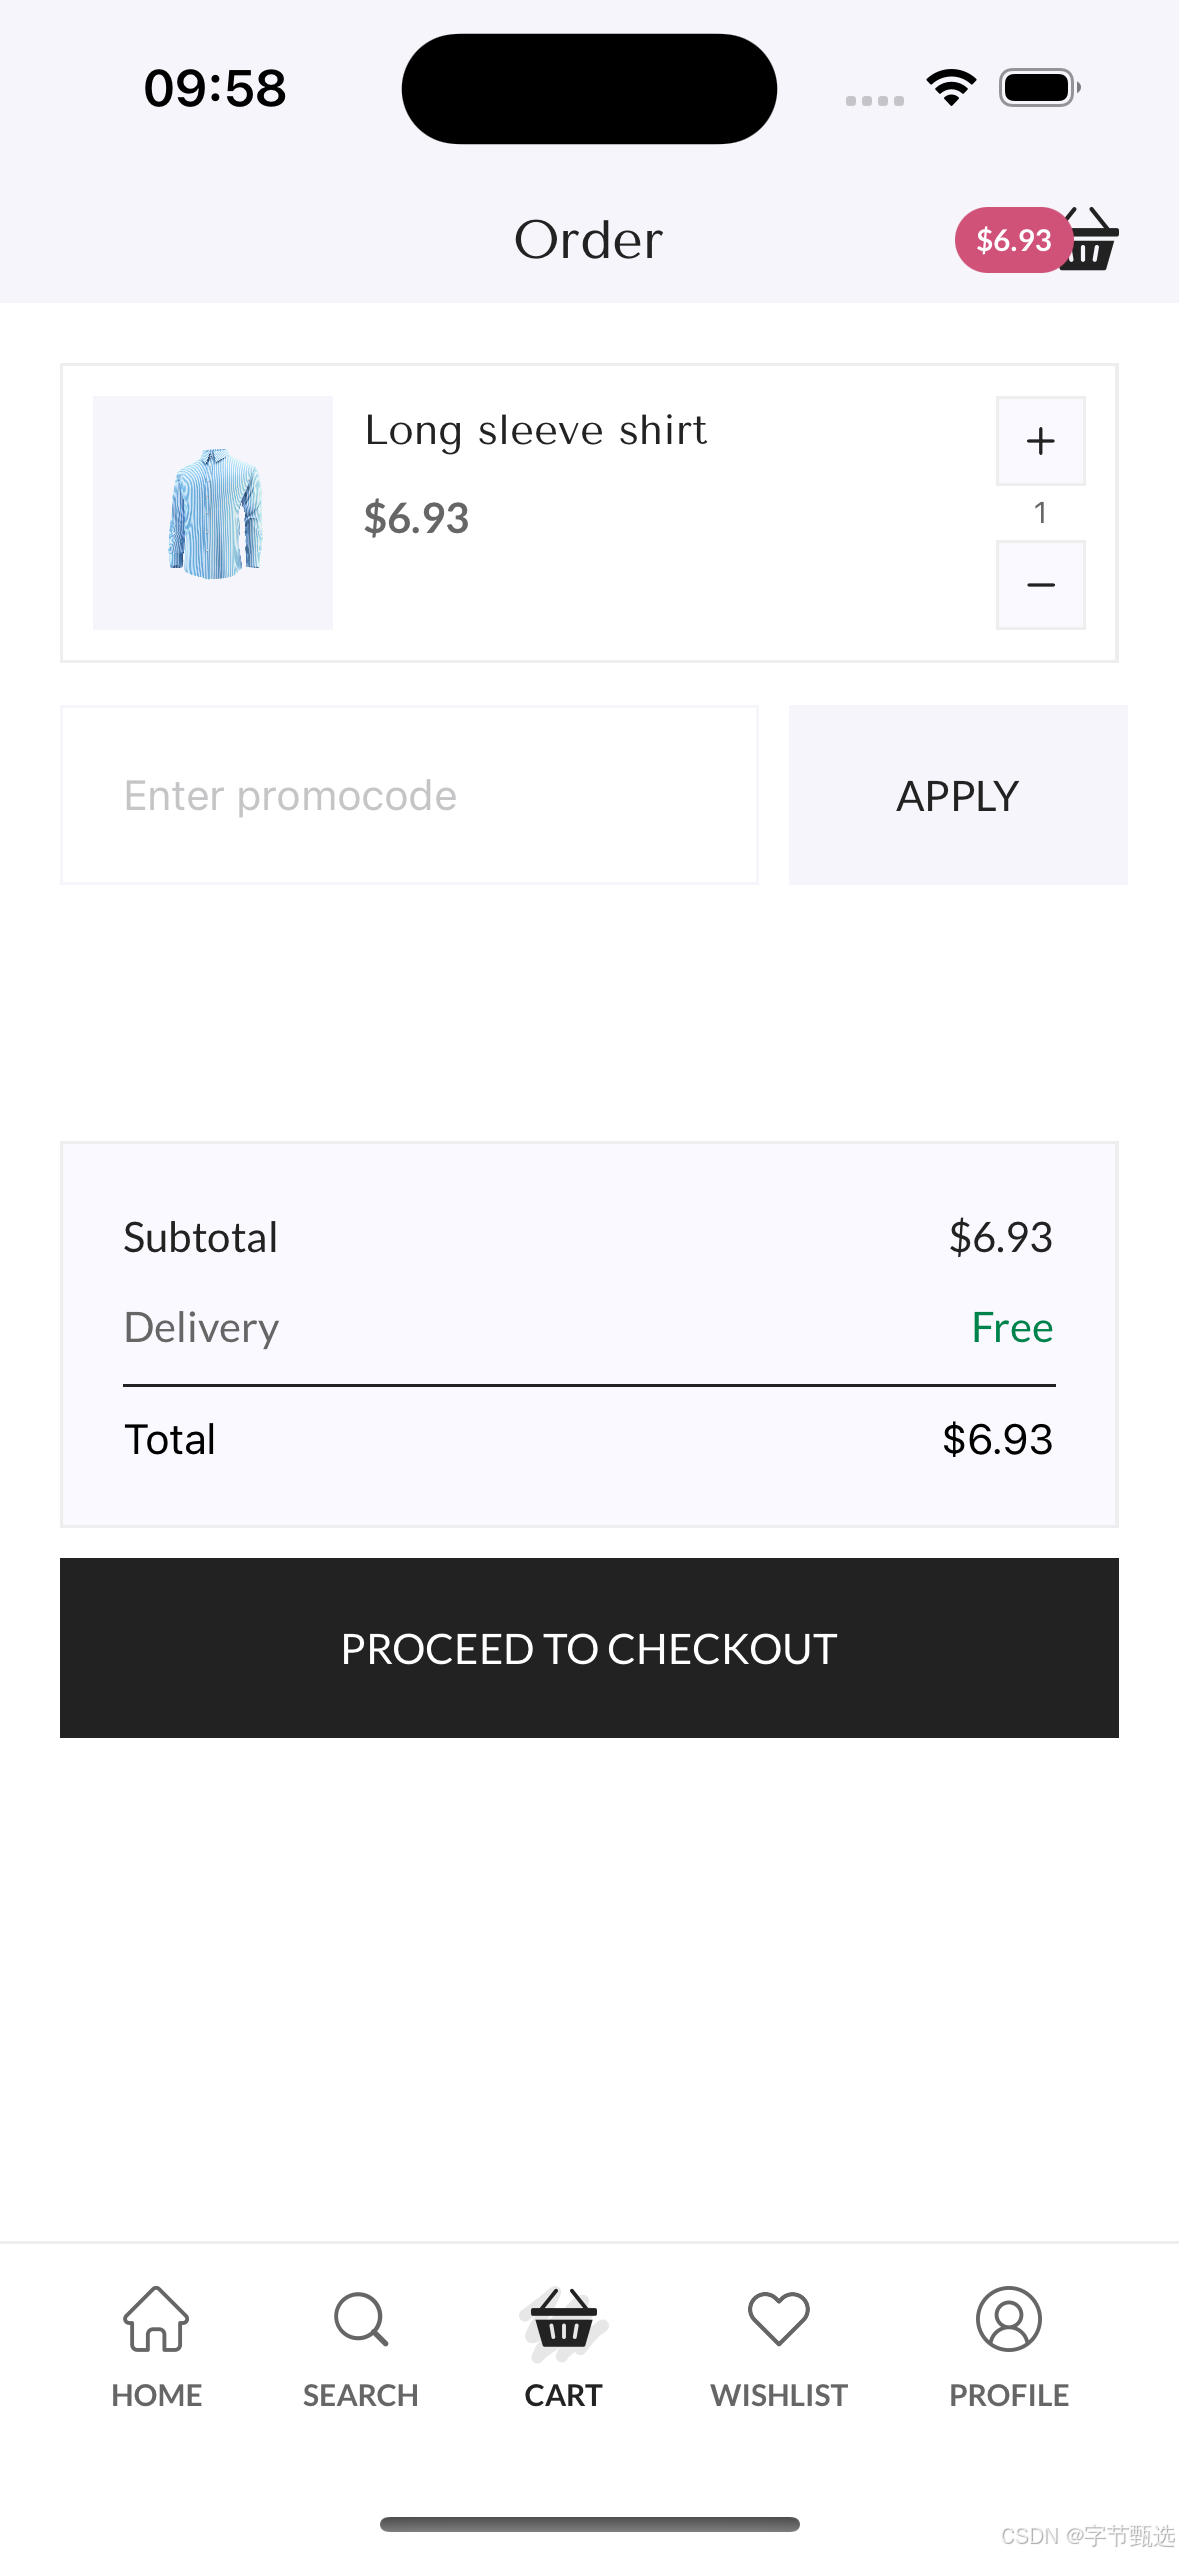The height and width of the screenshot is (2556, 1179).
Task: Open the Wishlist heart icon
Action: [779, 2318]
